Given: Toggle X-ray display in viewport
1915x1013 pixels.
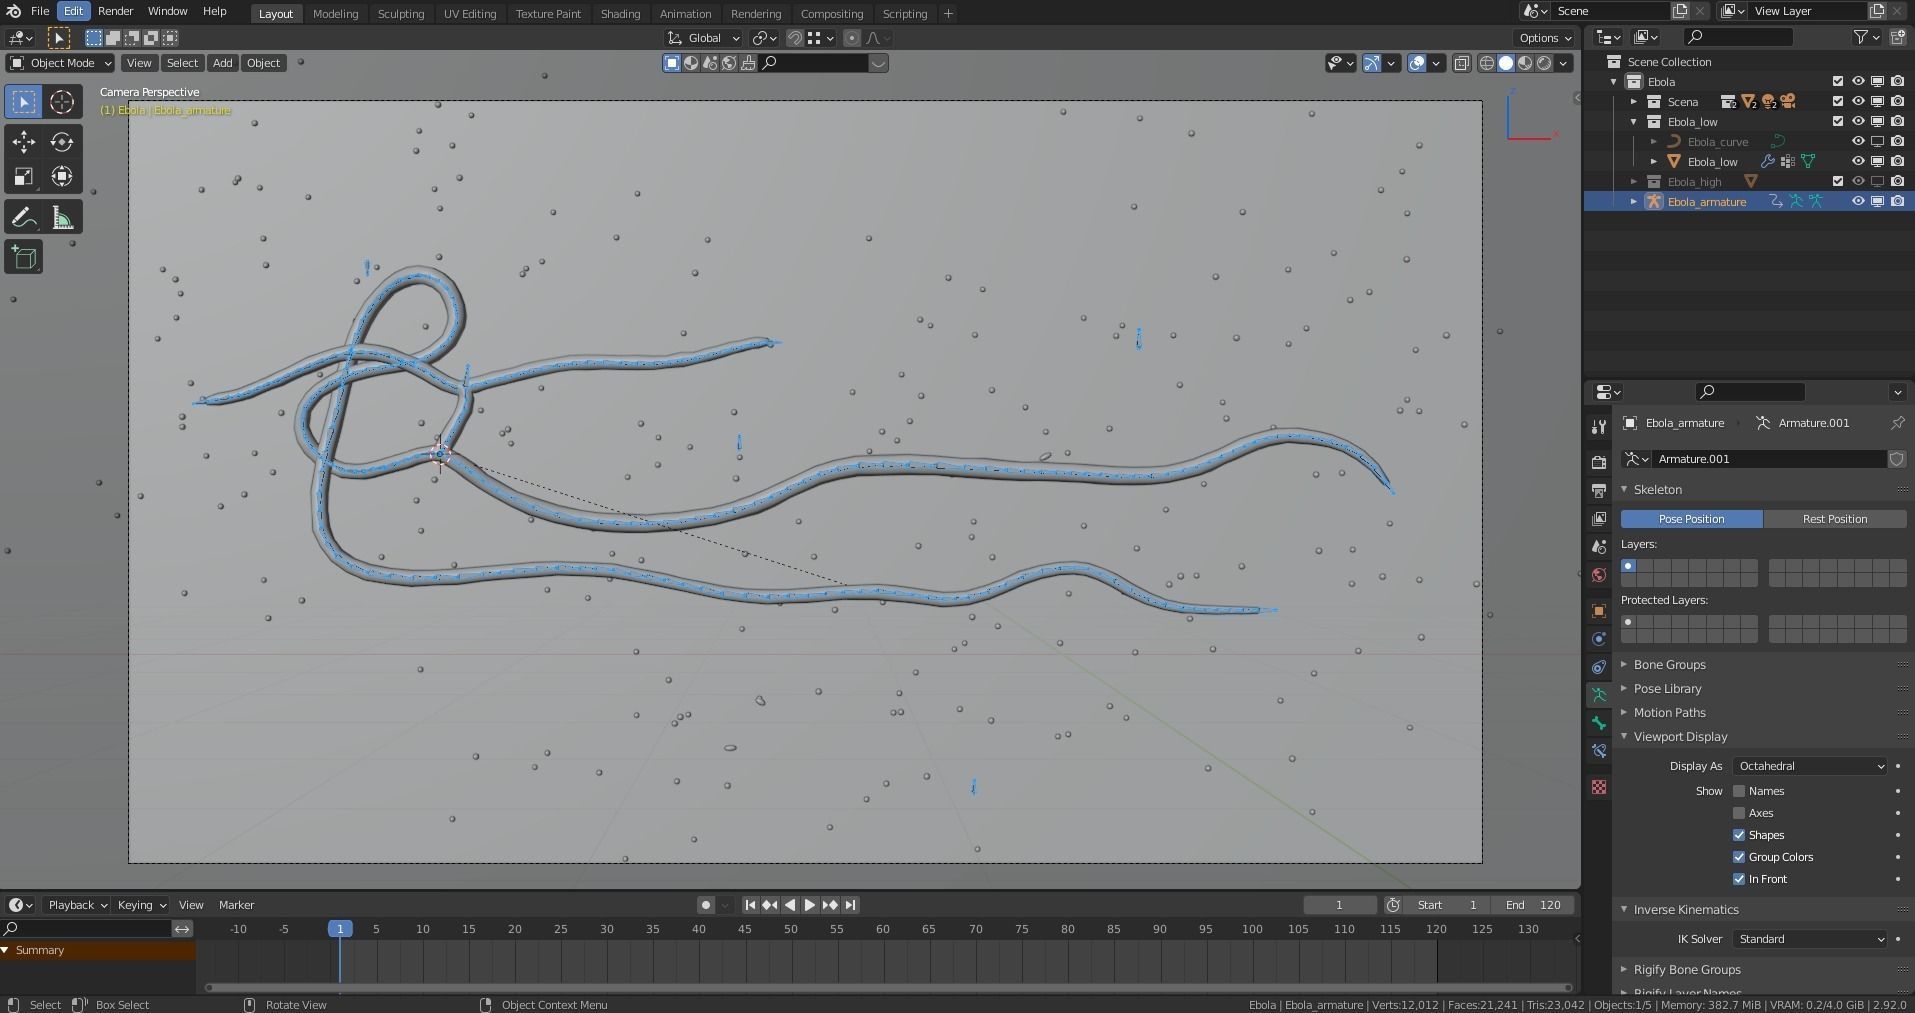Looking at the screenshot, I should tap(1461, 63).
